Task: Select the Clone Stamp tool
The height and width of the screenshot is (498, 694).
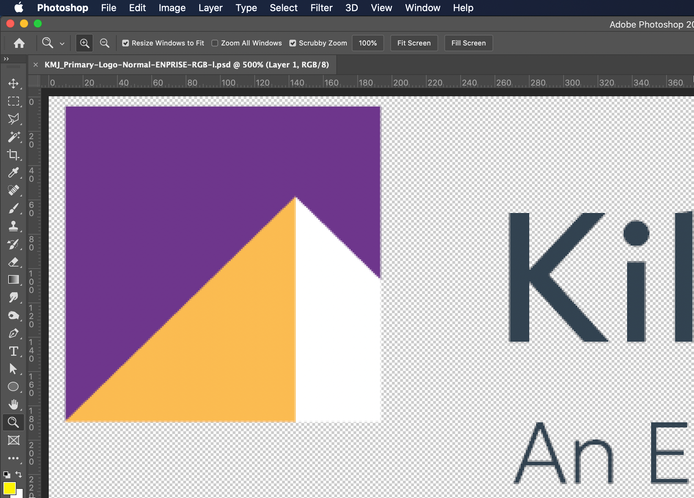Action: coord(13,226)
